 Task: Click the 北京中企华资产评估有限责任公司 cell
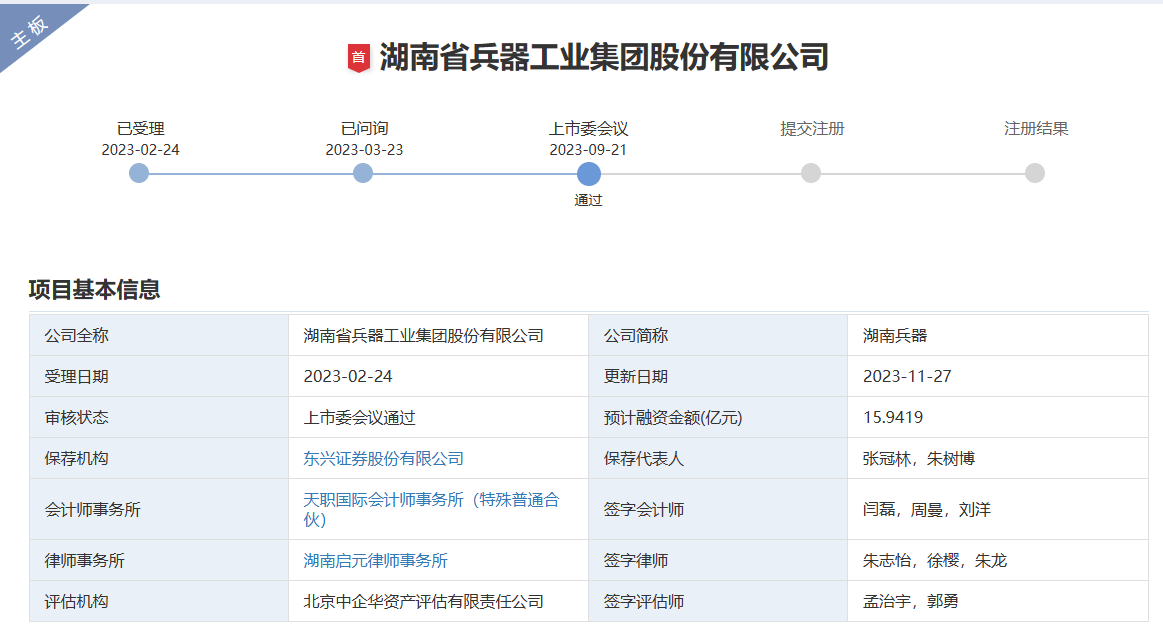coord(424,602)
